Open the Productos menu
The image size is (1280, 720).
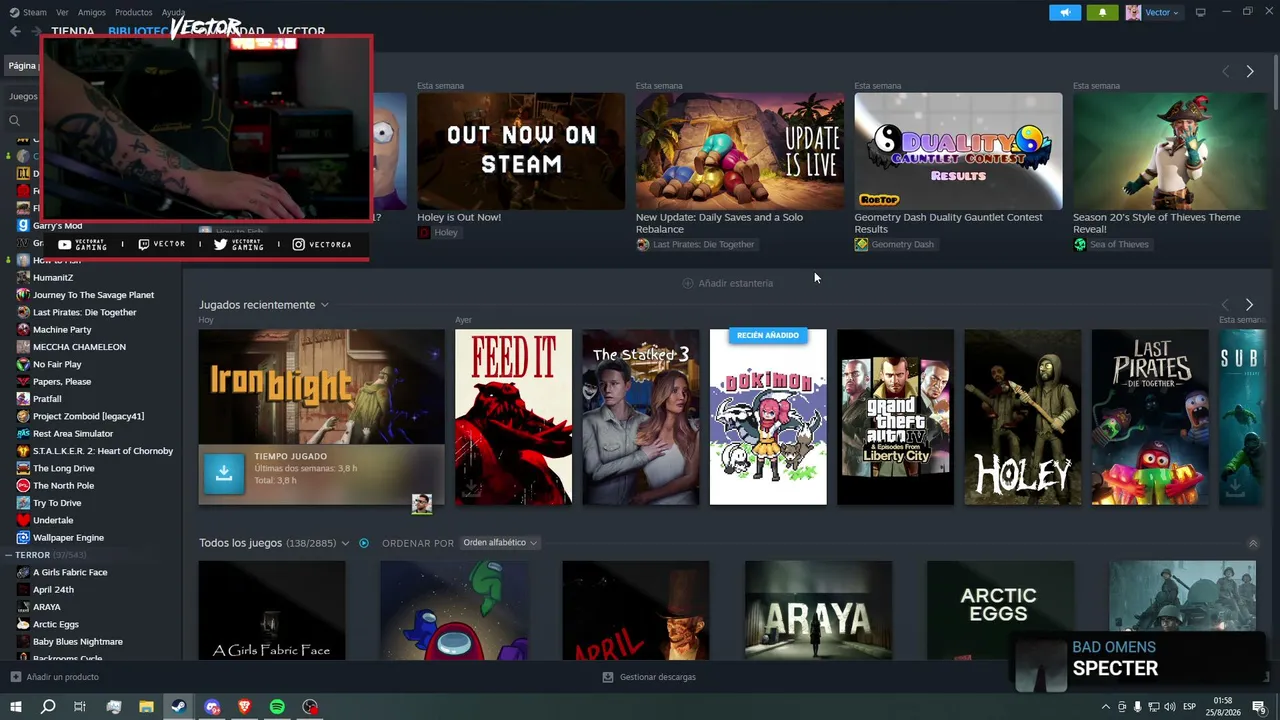coord(134,12)
